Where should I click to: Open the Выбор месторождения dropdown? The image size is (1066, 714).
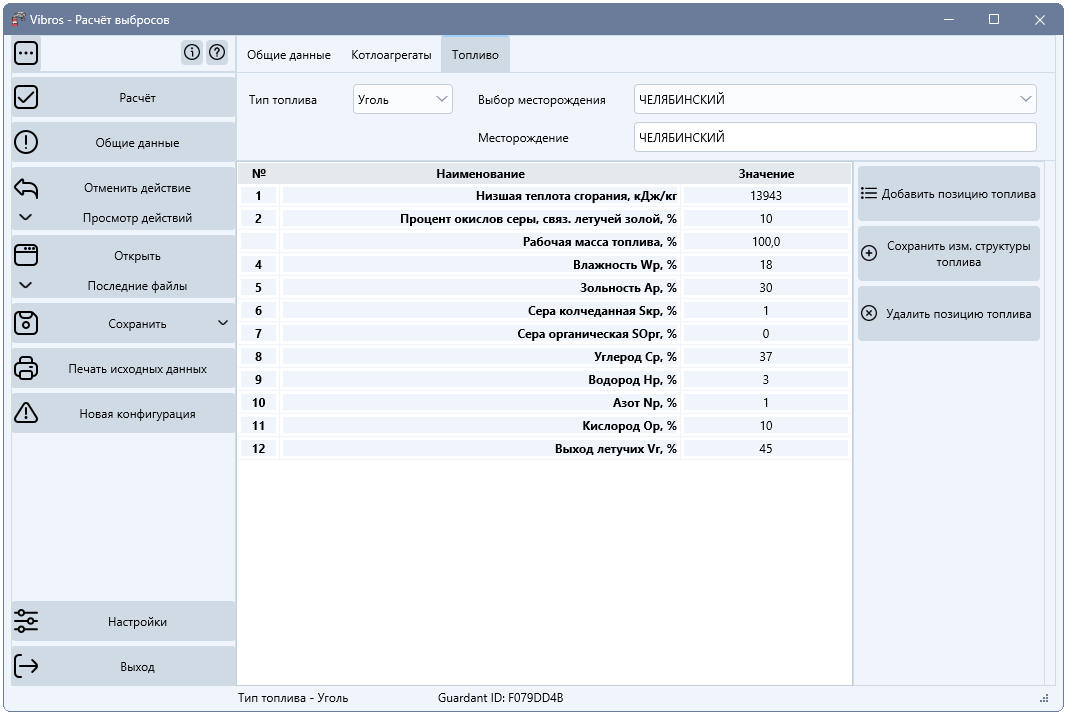pyautogui.click(x=835, y=99)
